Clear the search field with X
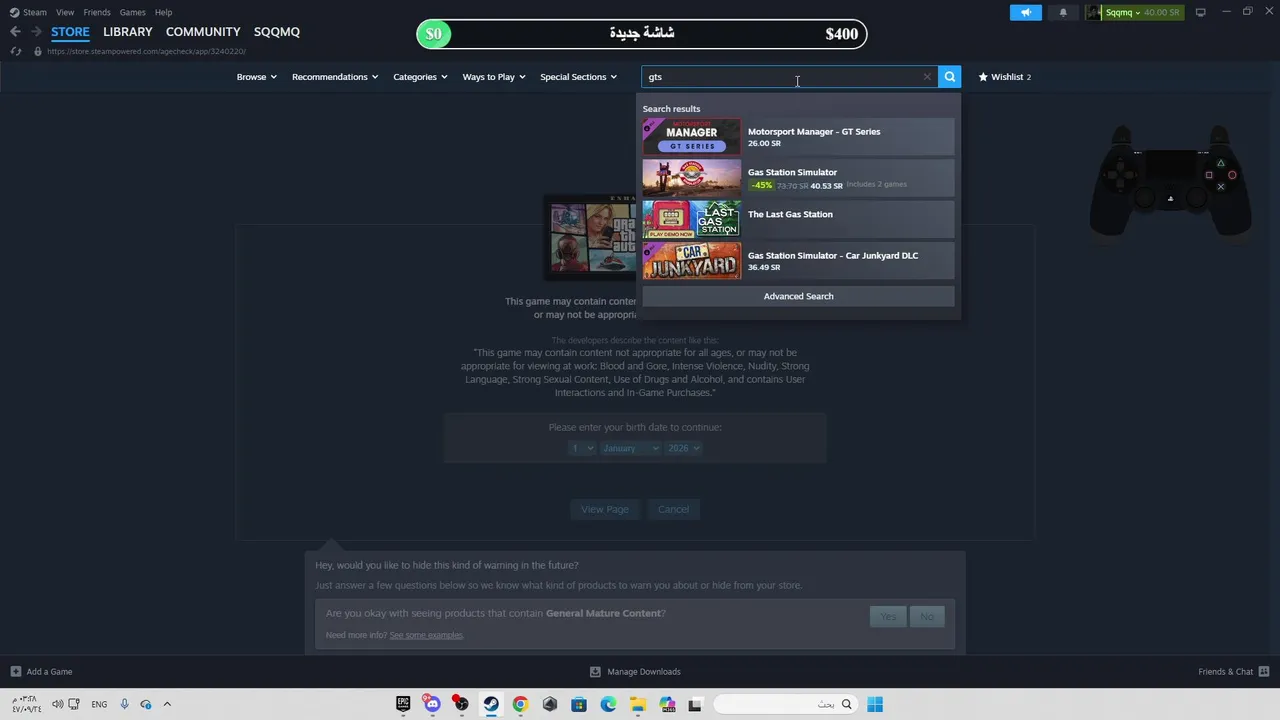This screenshot has width=1280, height=720. pyautogui.click(x=927, y=77)
